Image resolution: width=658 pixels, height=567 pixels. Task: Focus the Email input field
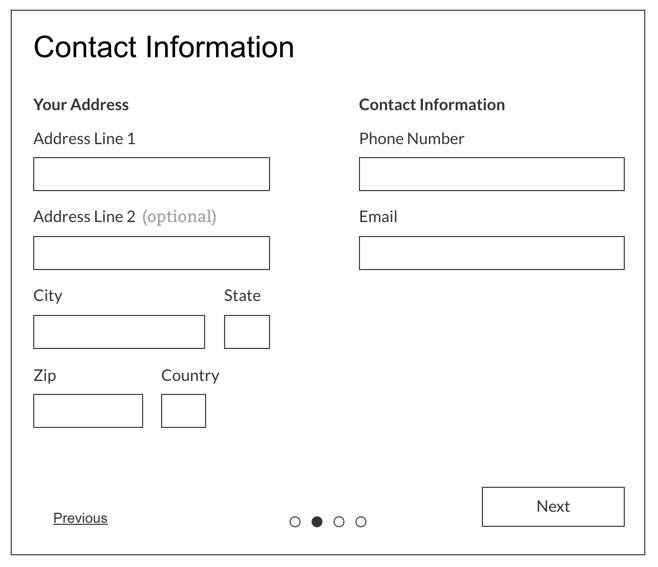pos(491,253)
